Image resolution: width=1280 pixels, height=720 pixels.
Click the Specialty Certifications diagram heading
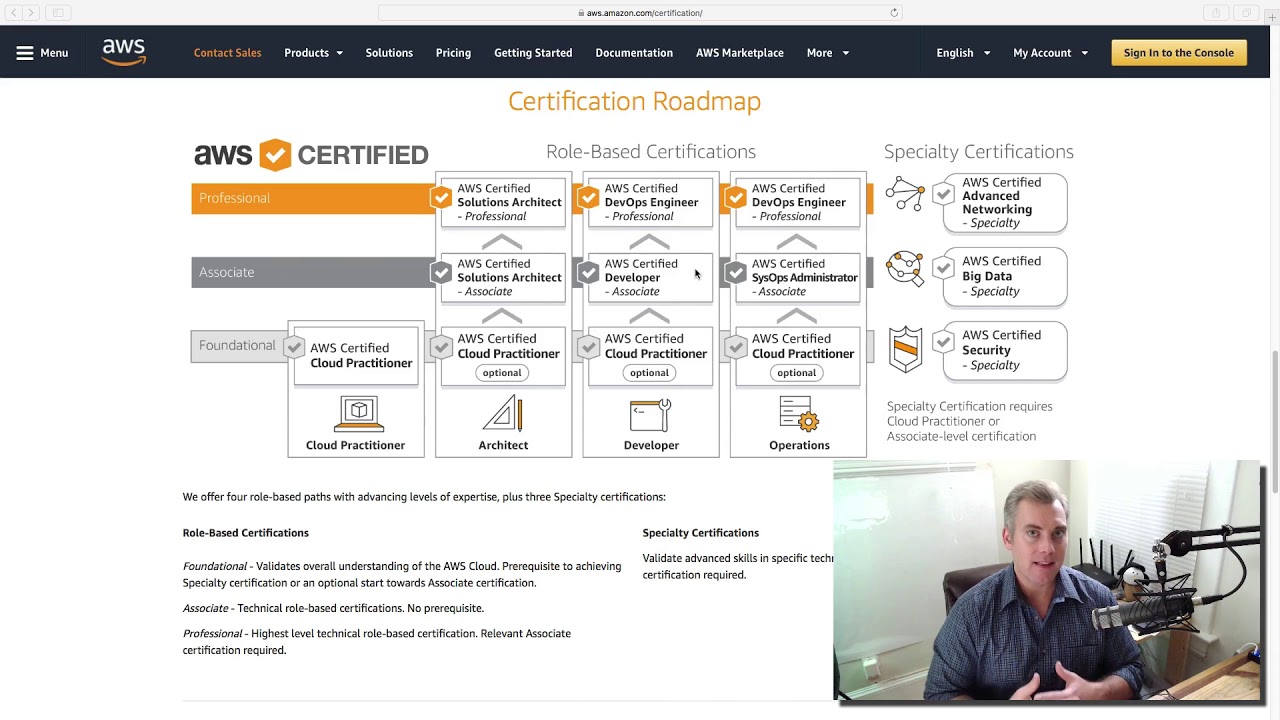point(978,151)
